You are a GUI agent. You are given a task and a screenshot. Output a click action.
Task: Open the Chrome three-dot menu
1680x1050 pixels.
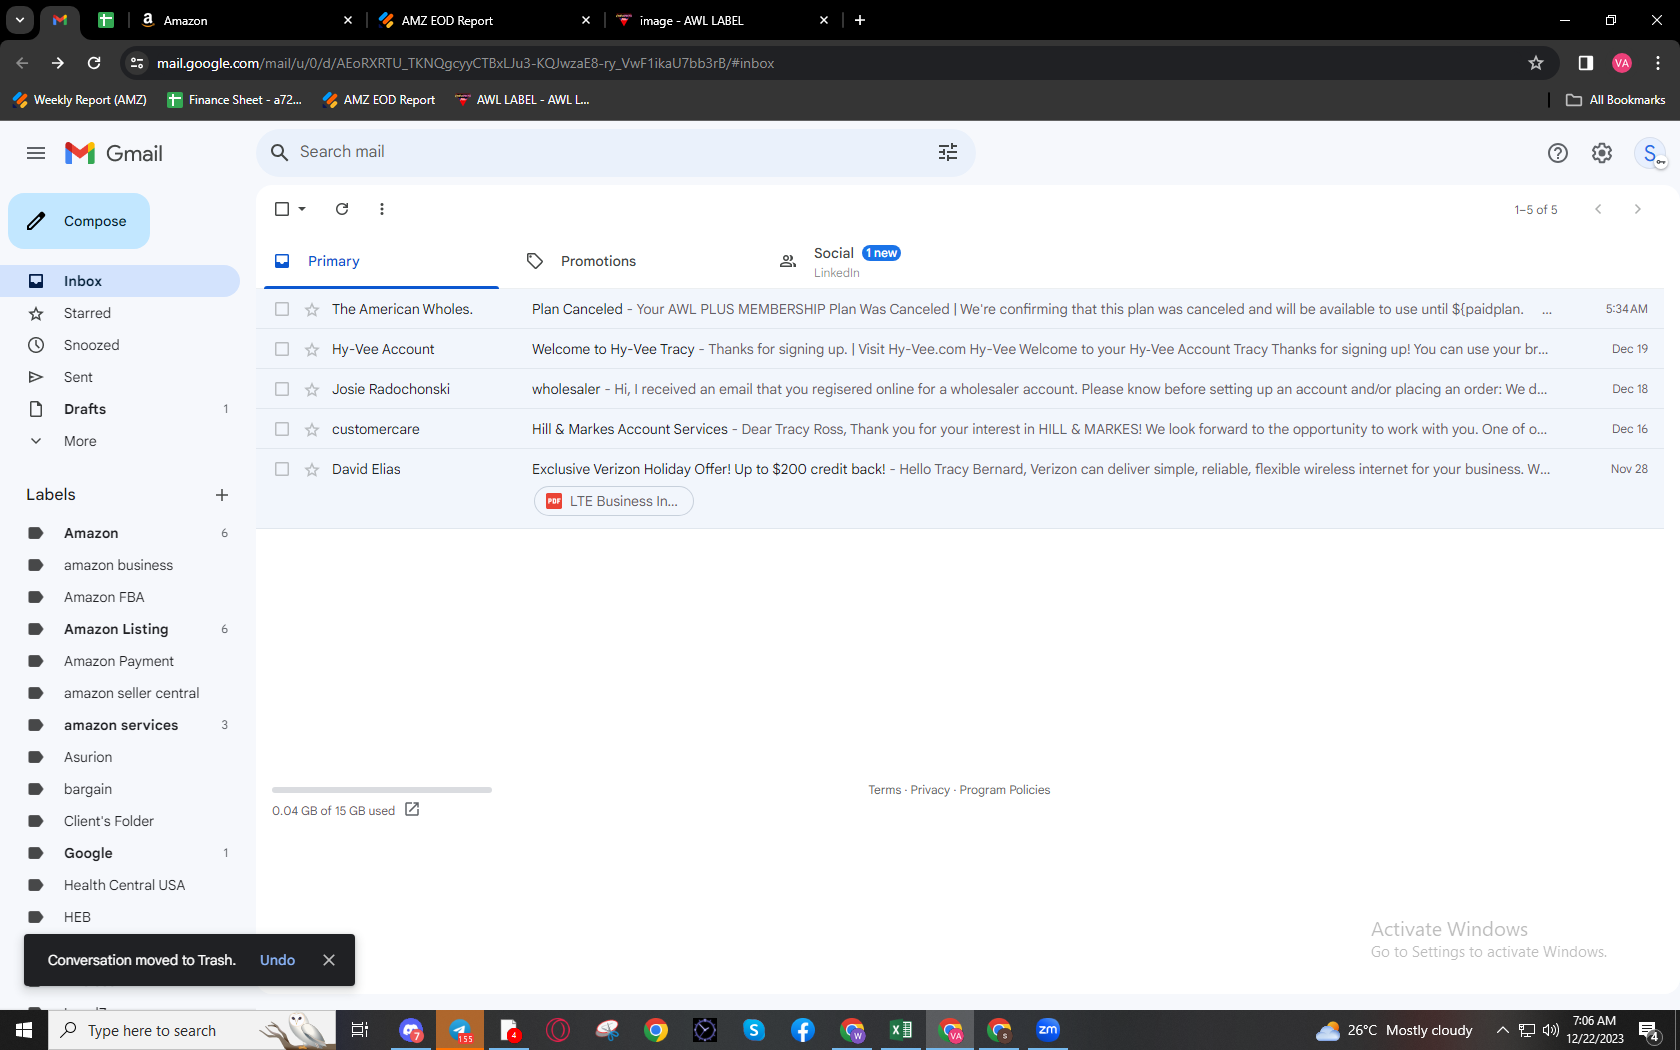pos(1658,63)
